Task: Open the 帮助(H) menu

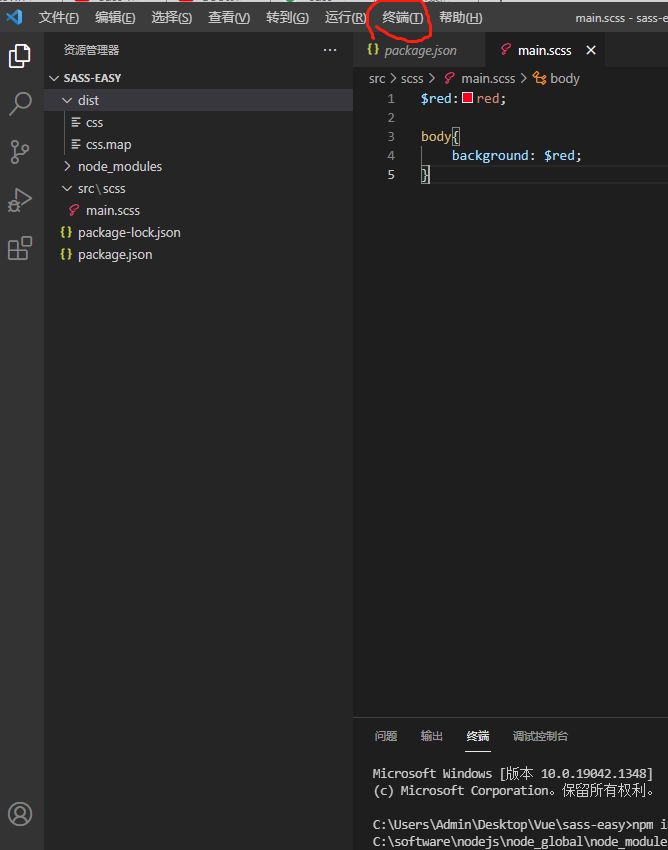Action: 460,17
